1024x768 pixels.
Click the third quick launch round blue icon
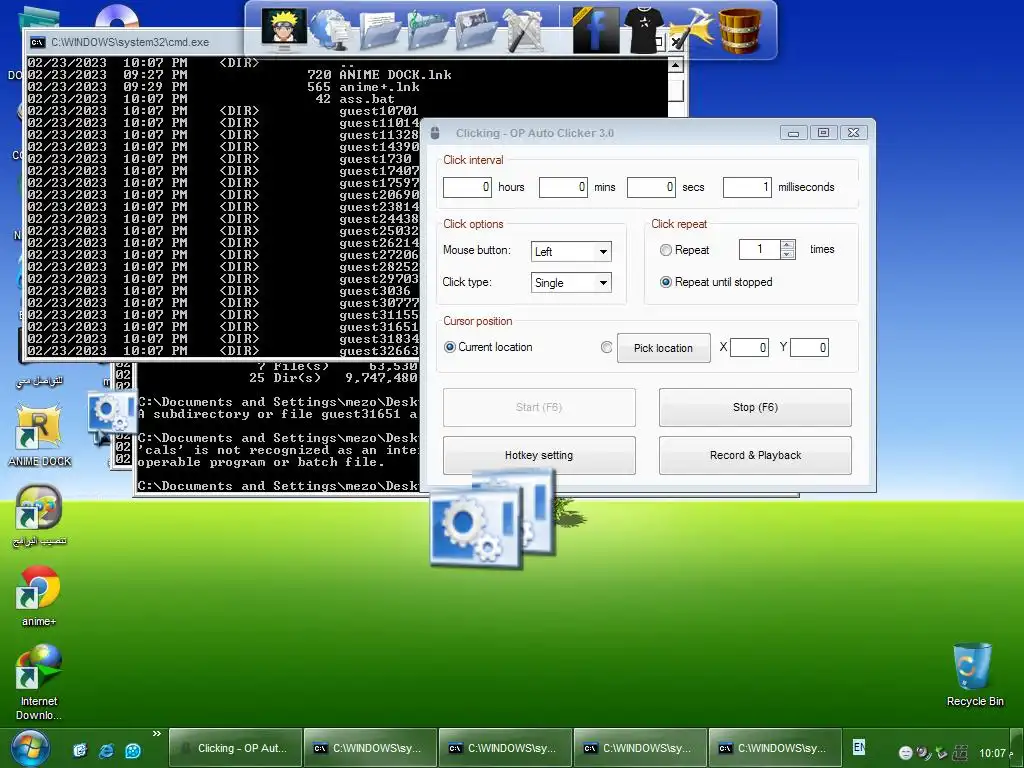coord(133,750)
